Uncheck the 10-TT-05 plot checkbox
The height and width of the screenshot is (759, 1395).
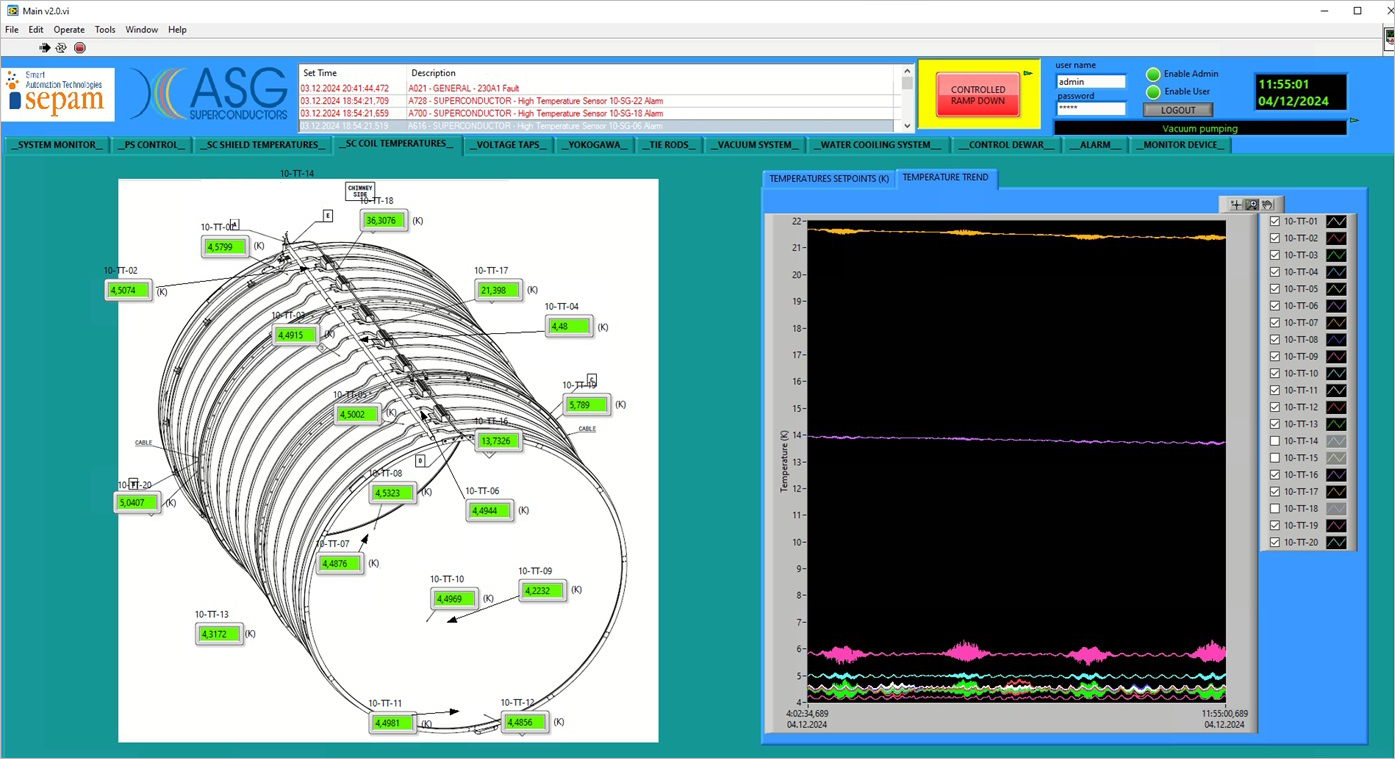pos(1274,289)
